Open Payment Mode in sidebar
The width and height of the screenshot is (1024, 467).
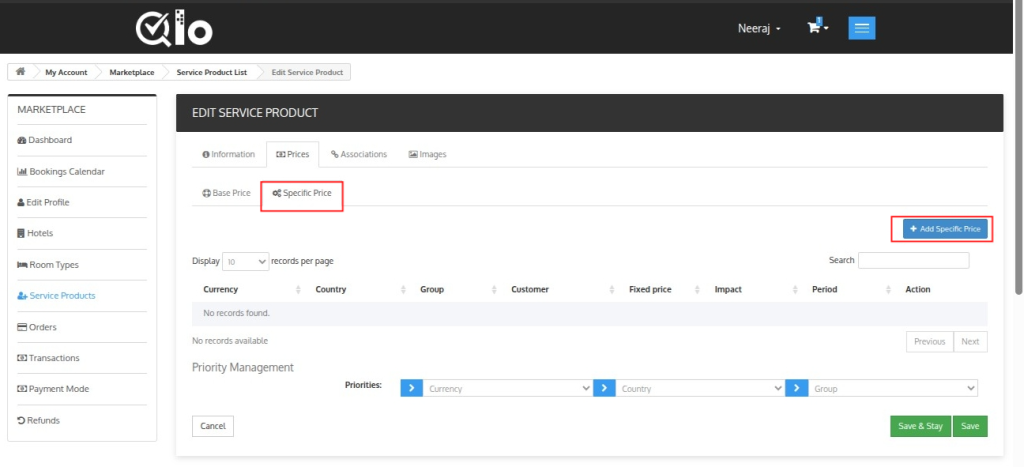pos(54,389)
